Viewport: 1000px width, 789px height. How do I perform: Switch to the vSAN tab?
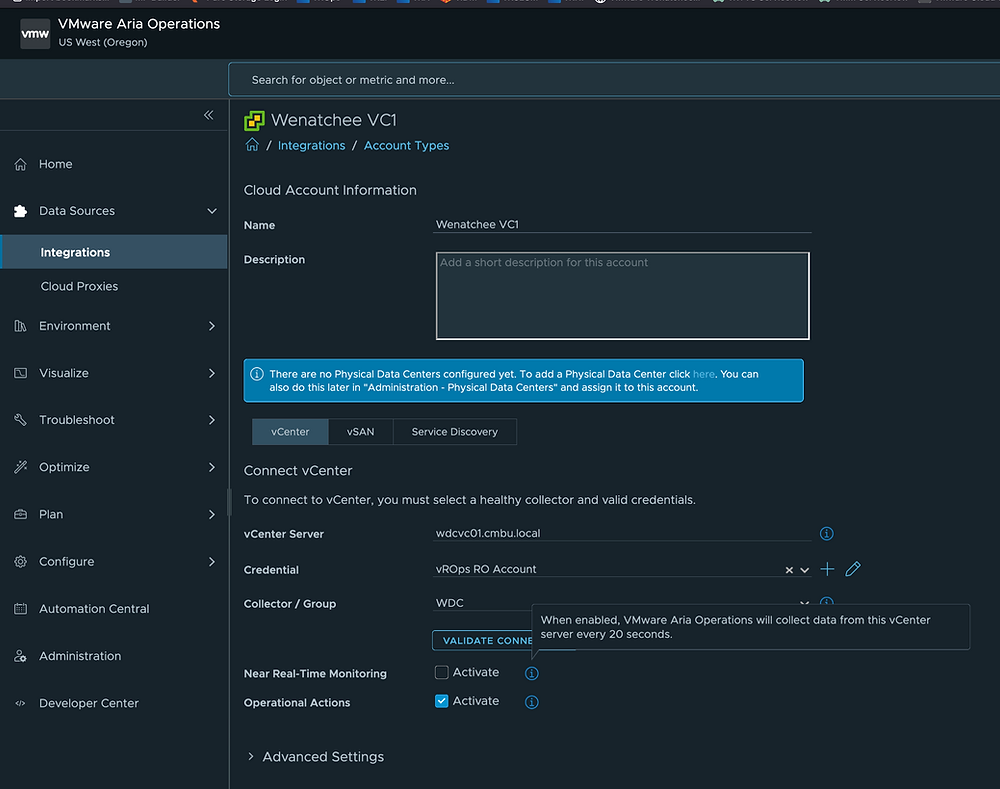[x=360, y=432]
